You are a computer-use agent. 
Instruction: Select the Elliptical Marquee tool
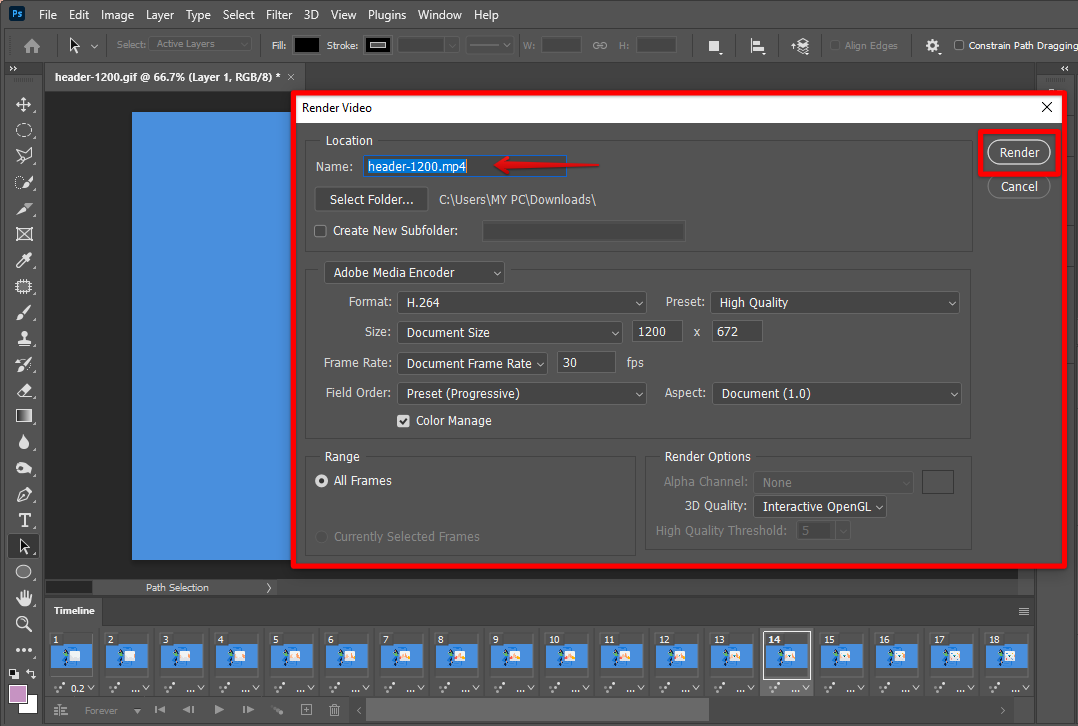24,131
